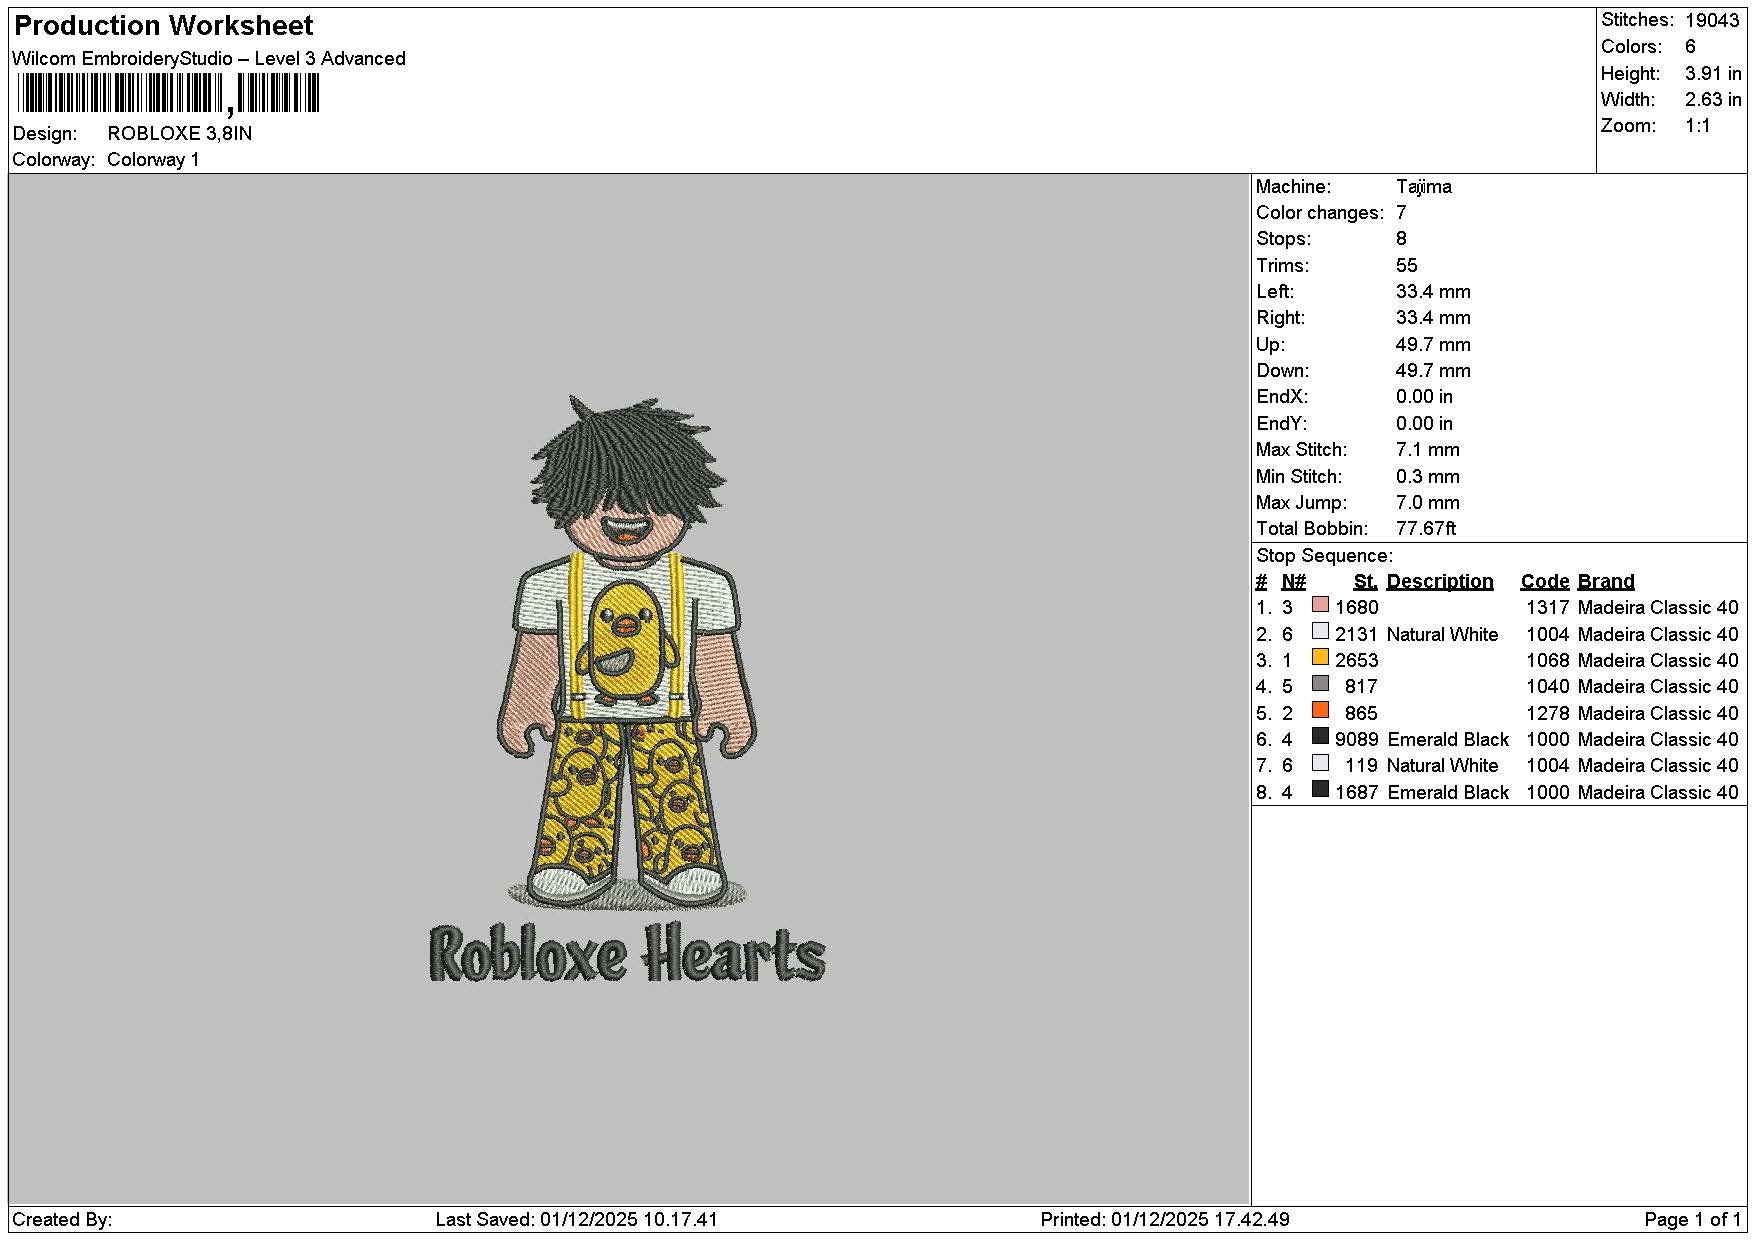Image resolution: width=1755 pixels, height=1240 pixels.
Task: Click the 'Stop Sequence:' heading
Action: point(1324,556)
